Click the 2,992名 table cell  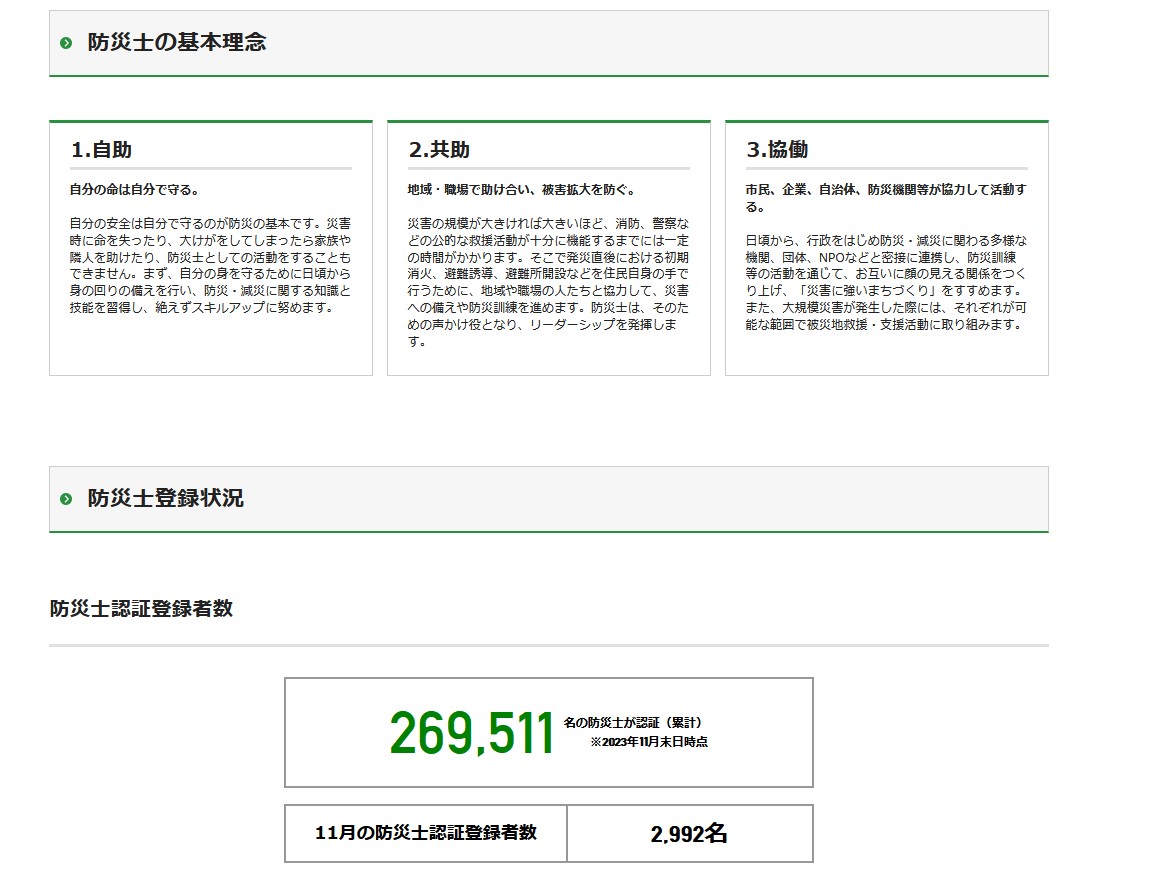pyautogui.click(x=689, y=834)
